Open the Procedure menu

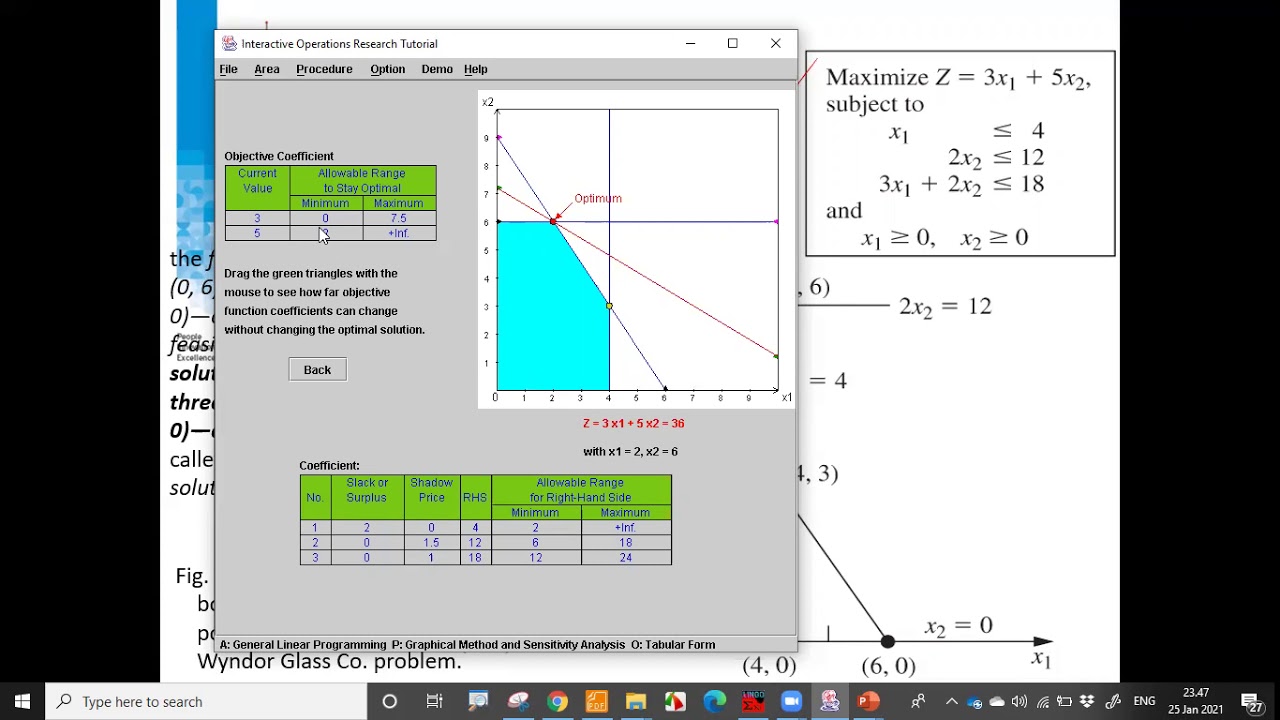click(x=324, y=69)
